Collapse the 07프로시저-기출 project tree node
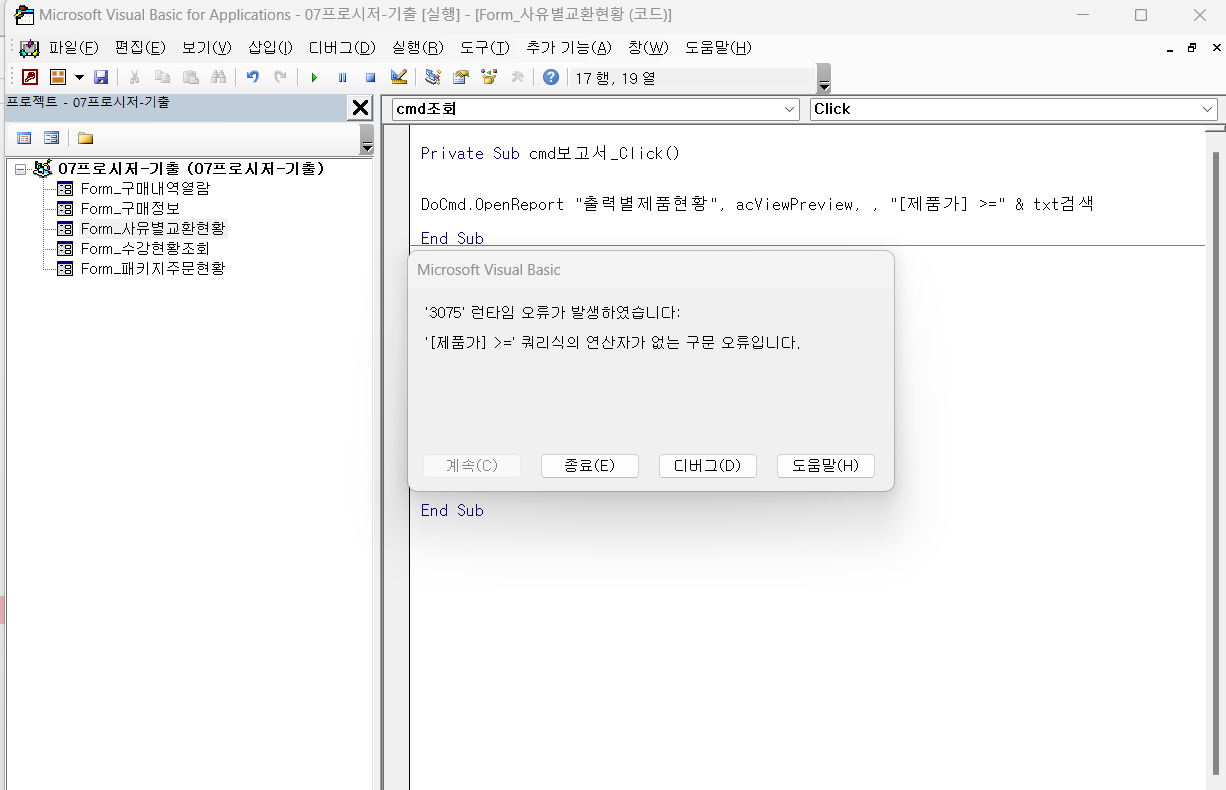The width and height of the screenshot is (1226, 790). (21, 169)
